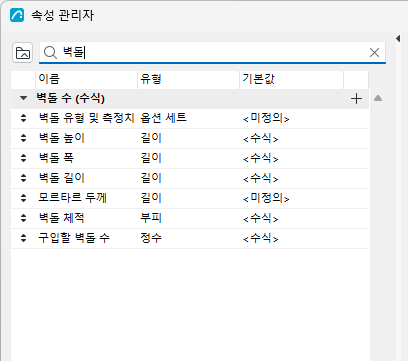Click the 옵션 세트 type cell
This screenshot has width=408, height=361.
coord(163,118)
